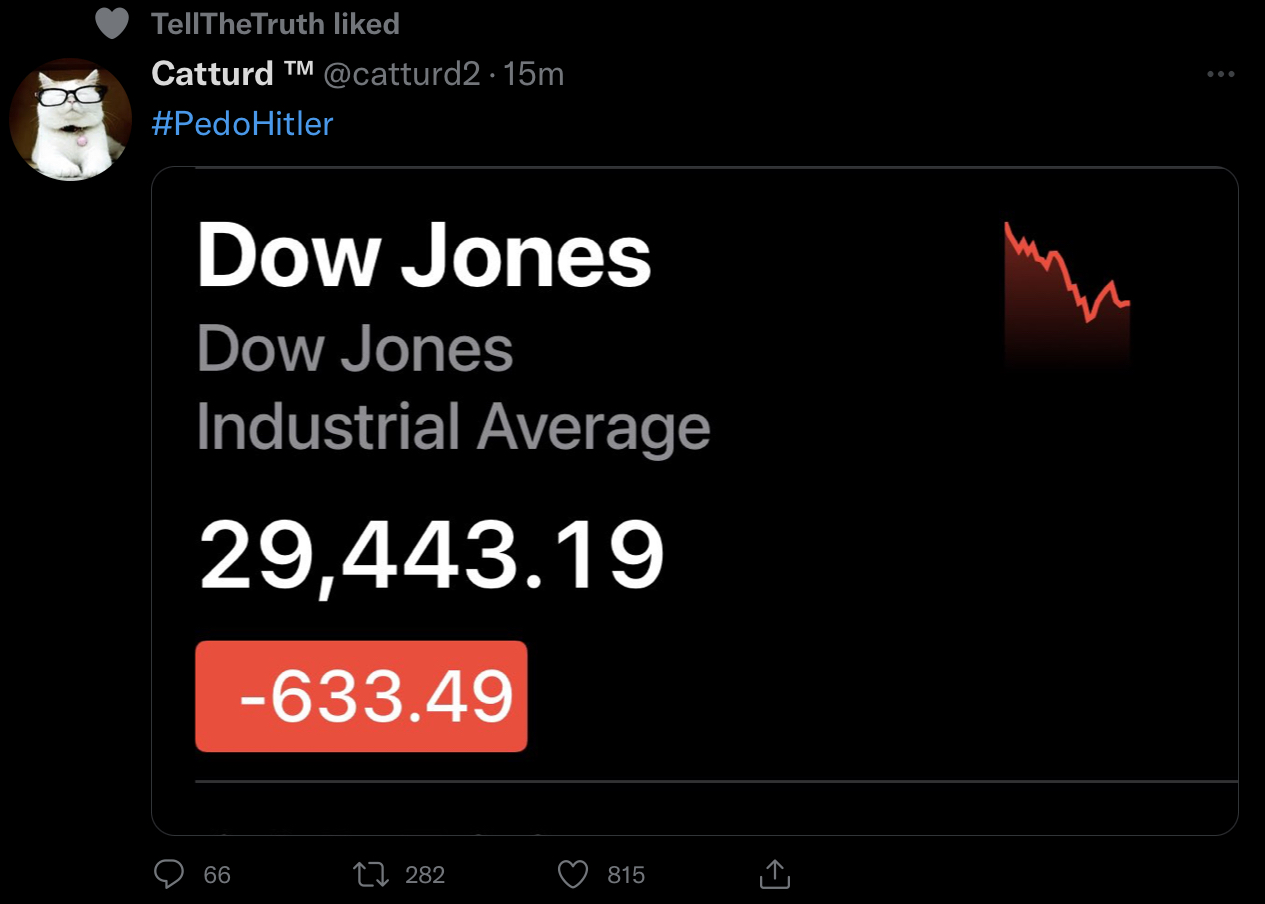Retweet the Catturd tweet
1265x904 pixels.
[372, 875]
